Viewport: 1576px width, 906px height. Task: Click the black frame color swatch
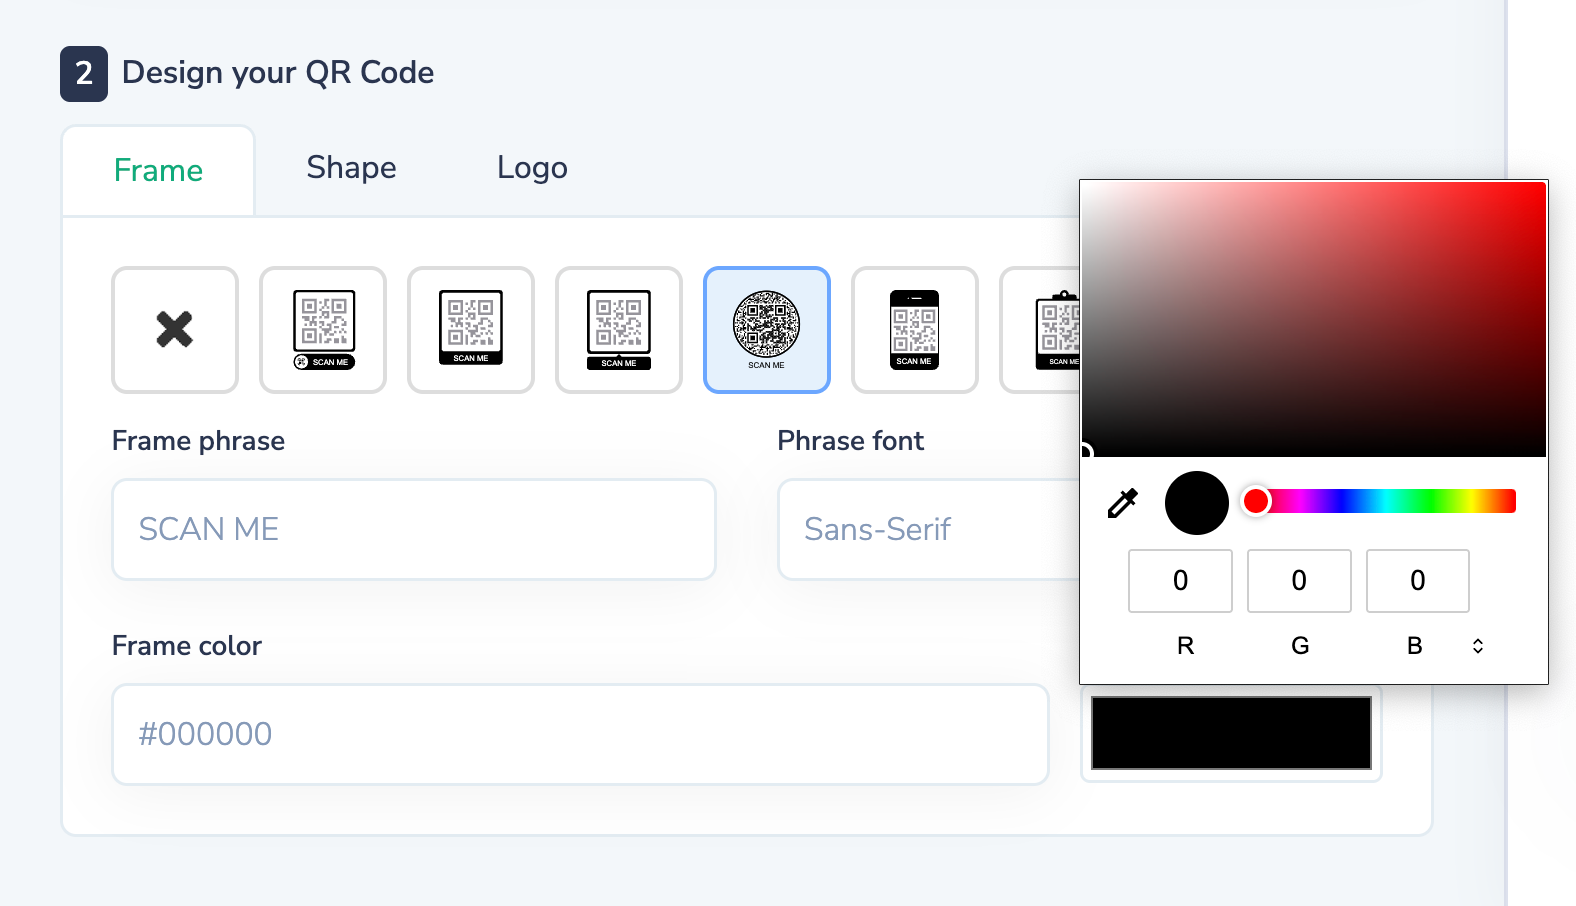(x=1231, y=733)
